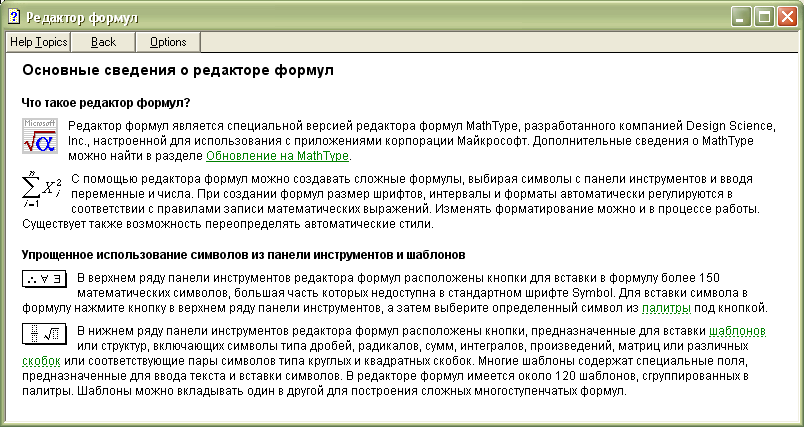Image resolution: width=804 pixels, height=427 pixels.
Task: Go Back to previous help page
Action: (103, 42)
